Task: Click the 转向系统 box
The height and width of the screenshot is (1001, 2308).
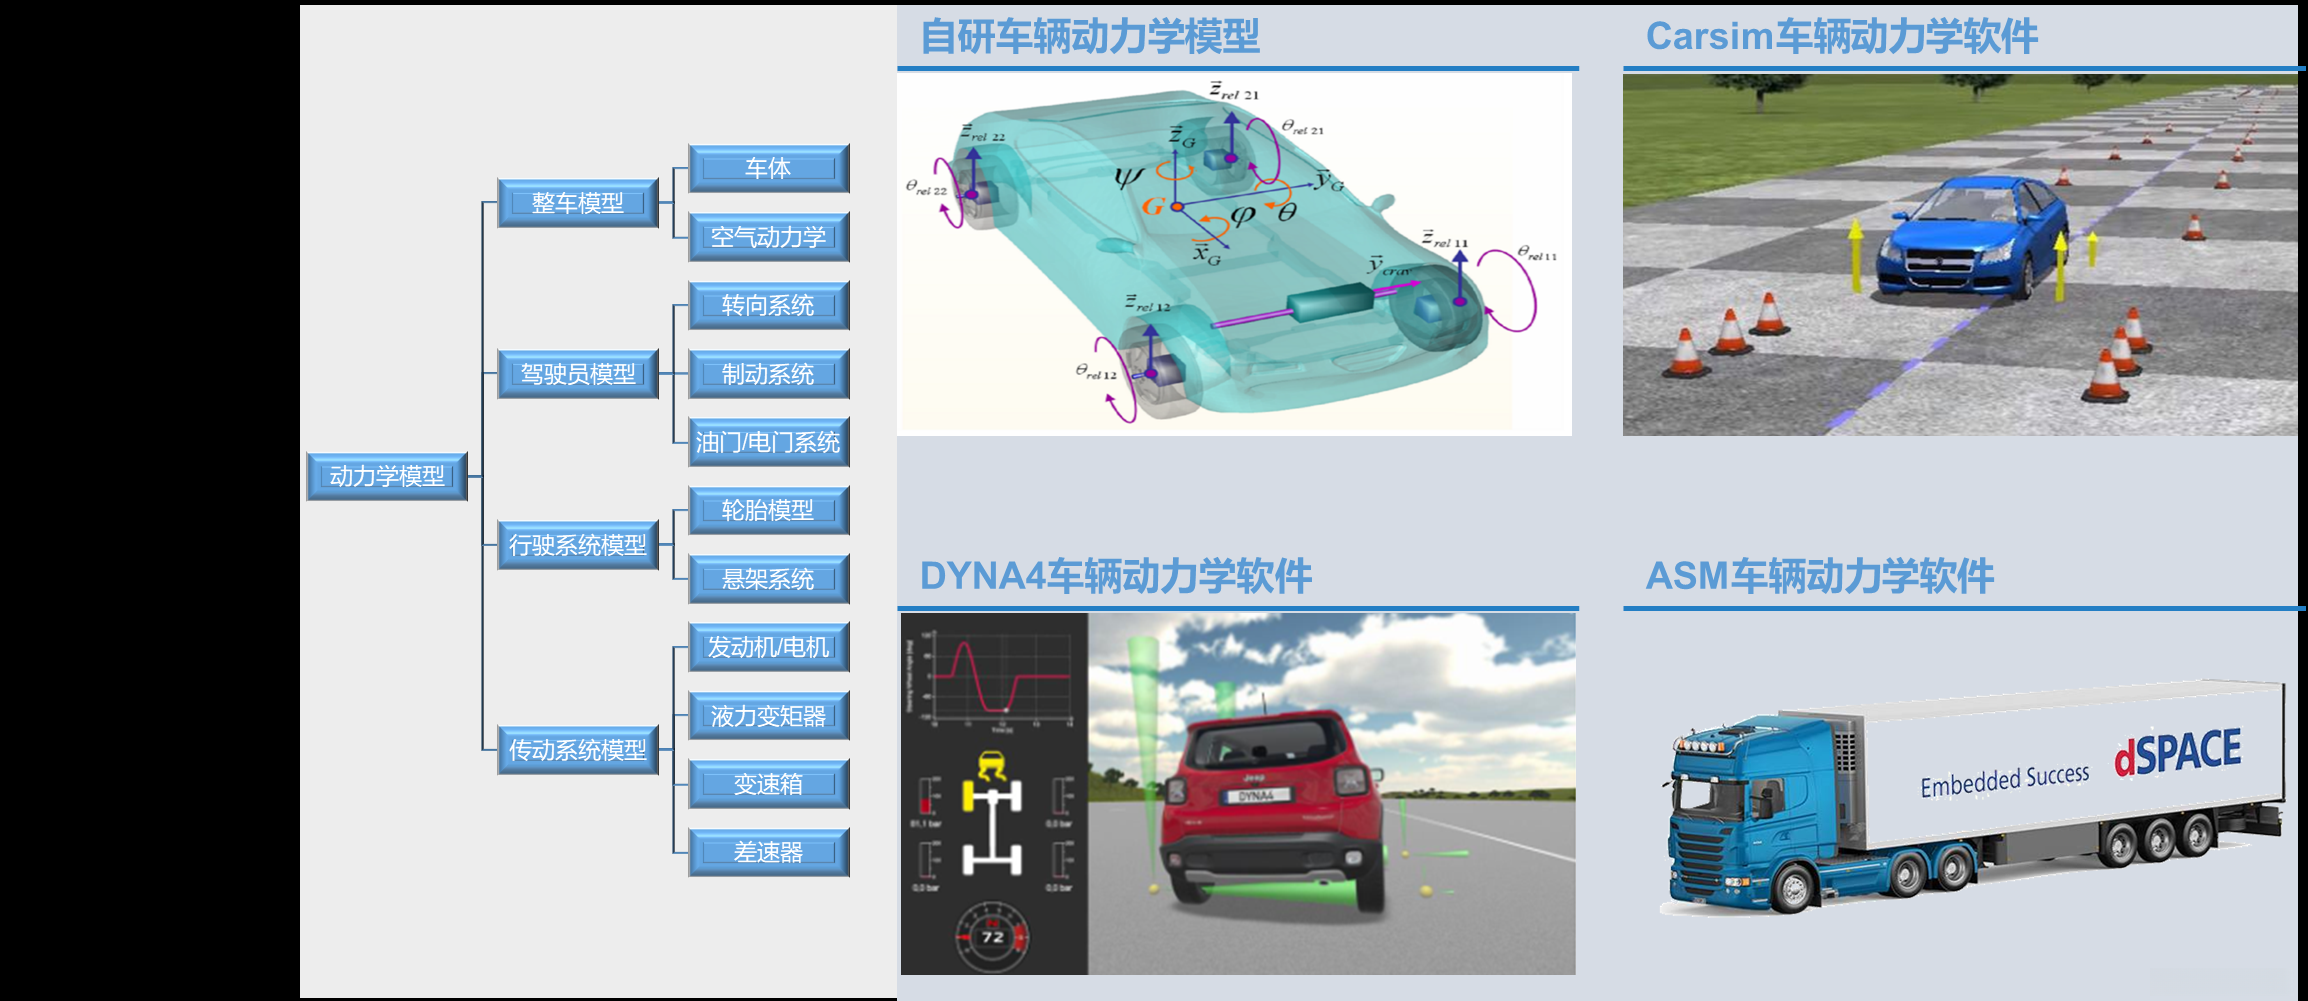Action: 769,305
